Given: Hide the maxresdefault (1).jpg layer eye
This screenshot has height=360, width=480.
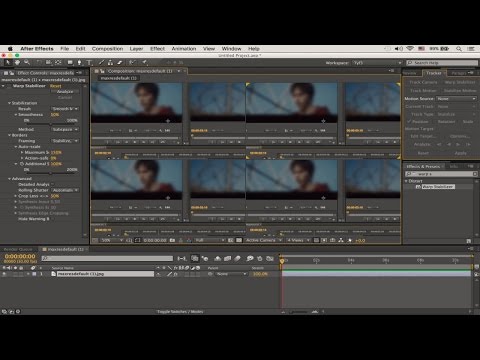Looking at the screenshot, I should pyautogui.click(x=4, y=274).
